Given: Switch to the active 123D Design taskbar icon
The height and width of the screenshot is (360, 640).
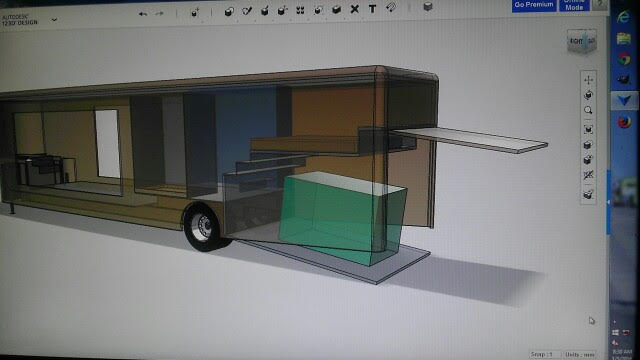Looking at the screenshot, I should point(624,100).
